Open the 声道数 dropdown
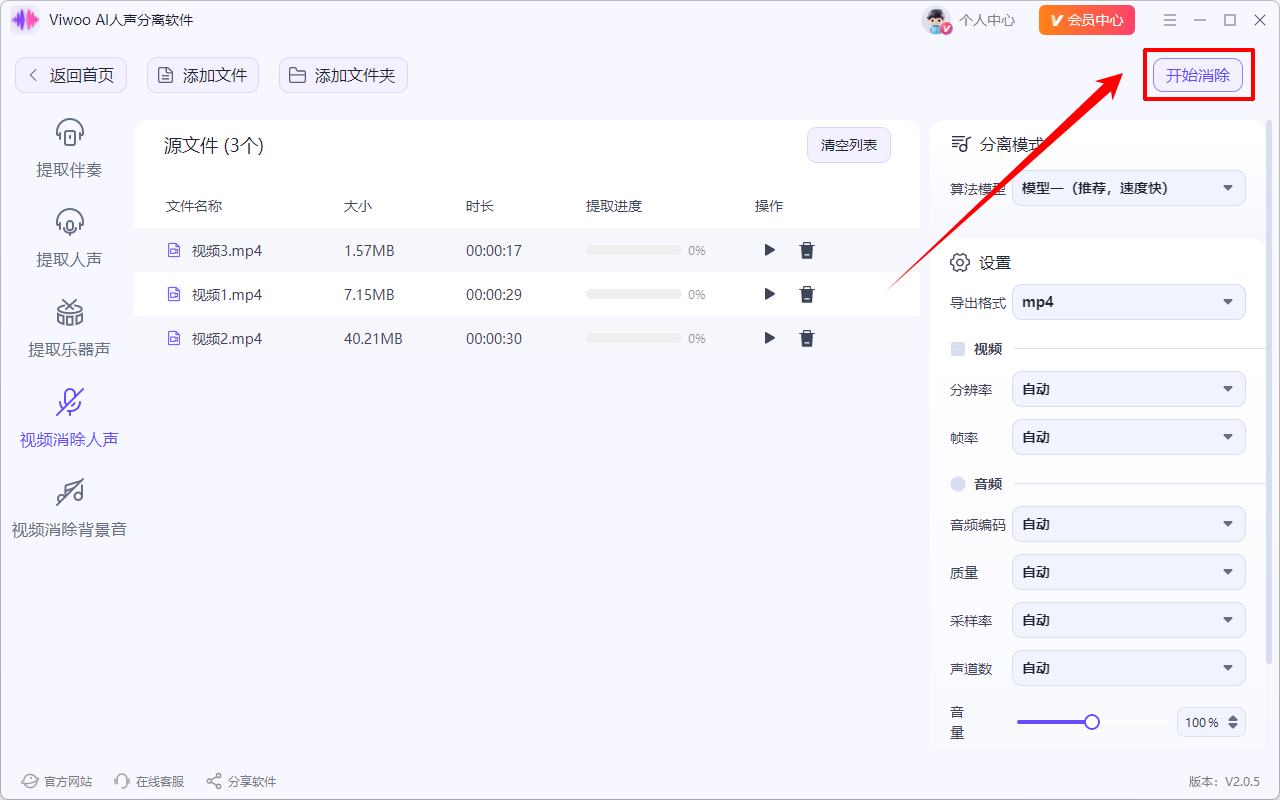 click(1129, 668)
